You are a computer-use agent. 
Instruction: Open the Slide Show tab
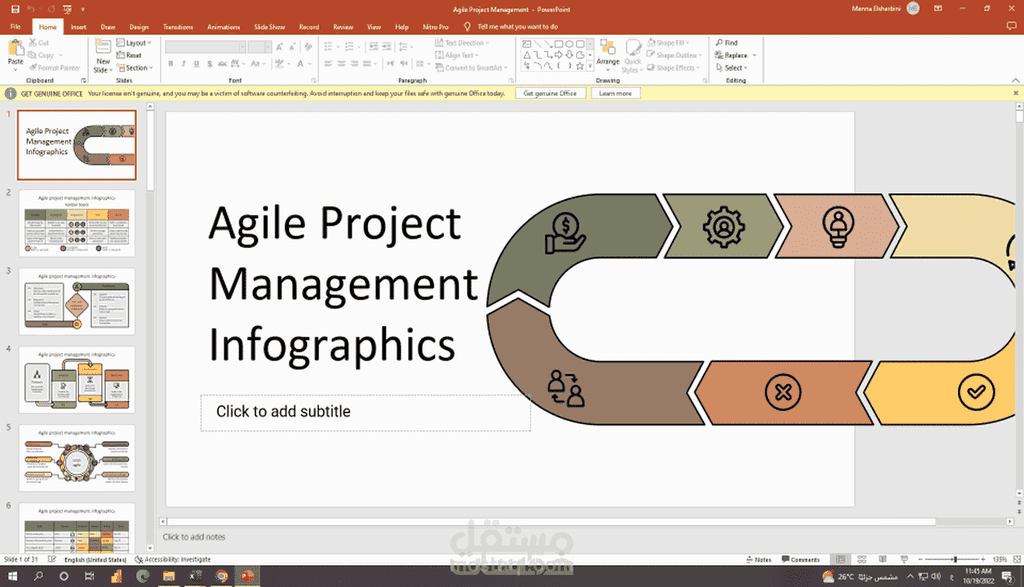coord(269,27)
